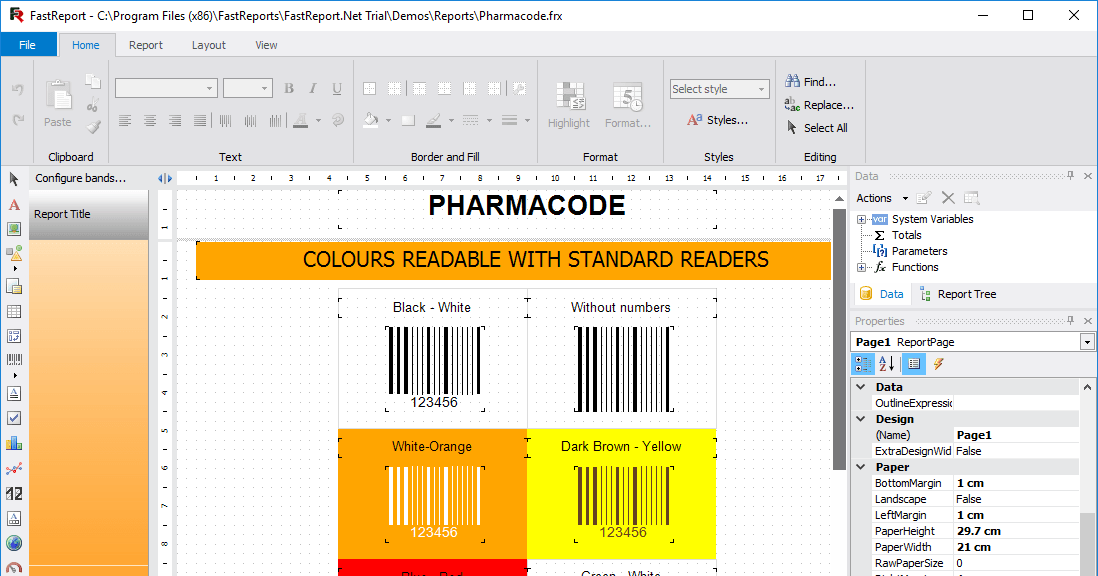This screenshot has width=1098, height=576.
Task: Align text right
Action: click(x=175, y=120)
